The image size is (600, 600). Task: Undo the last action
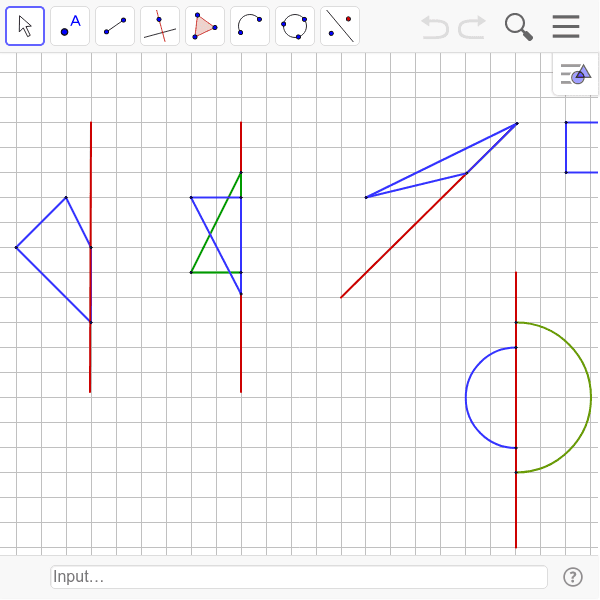point(435,27)
